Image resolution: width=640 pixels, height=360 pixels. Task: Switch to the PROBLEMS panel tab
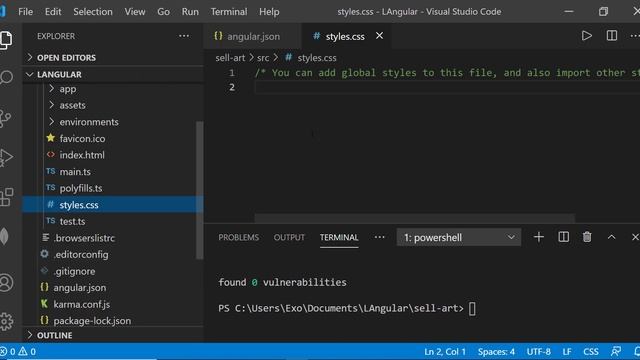(x=238, y=238)
